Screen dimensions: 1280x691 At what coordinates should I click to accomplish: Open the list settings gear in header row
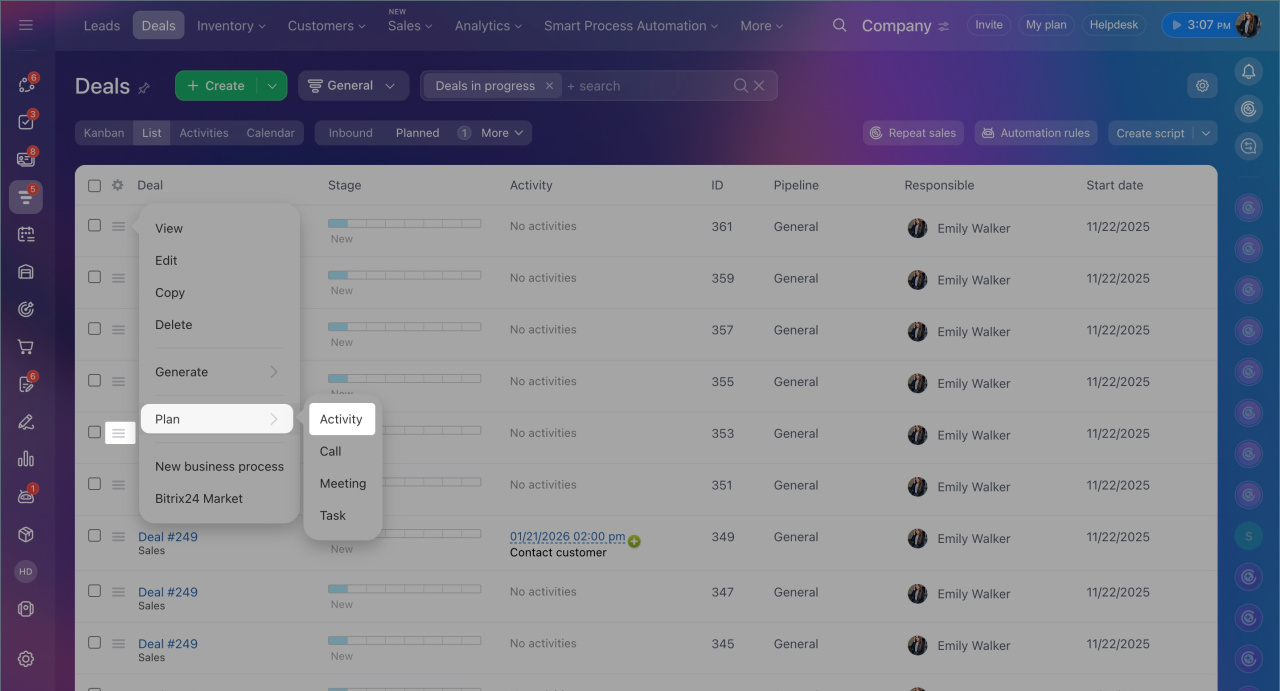click(x=118, y=185)
